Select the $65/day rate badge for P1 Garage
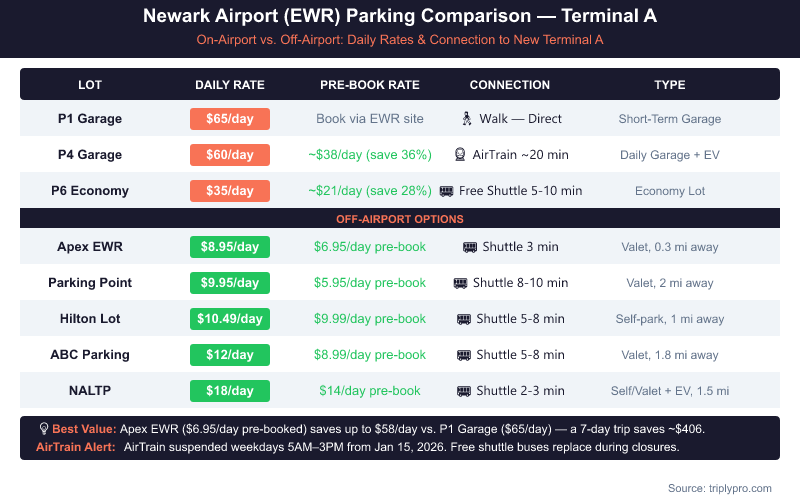 230,119
